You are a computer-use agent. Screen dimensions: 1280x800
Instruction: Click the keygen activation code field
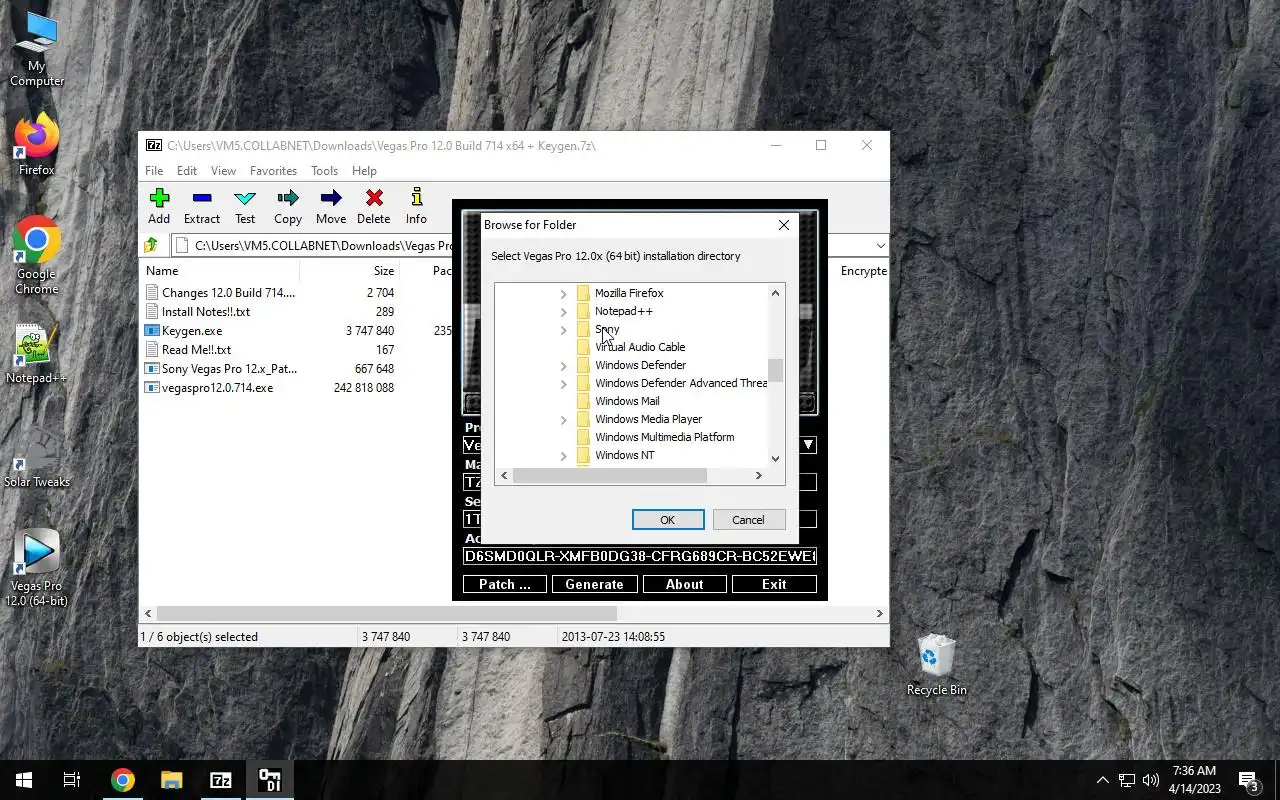[x=640, y=556]
